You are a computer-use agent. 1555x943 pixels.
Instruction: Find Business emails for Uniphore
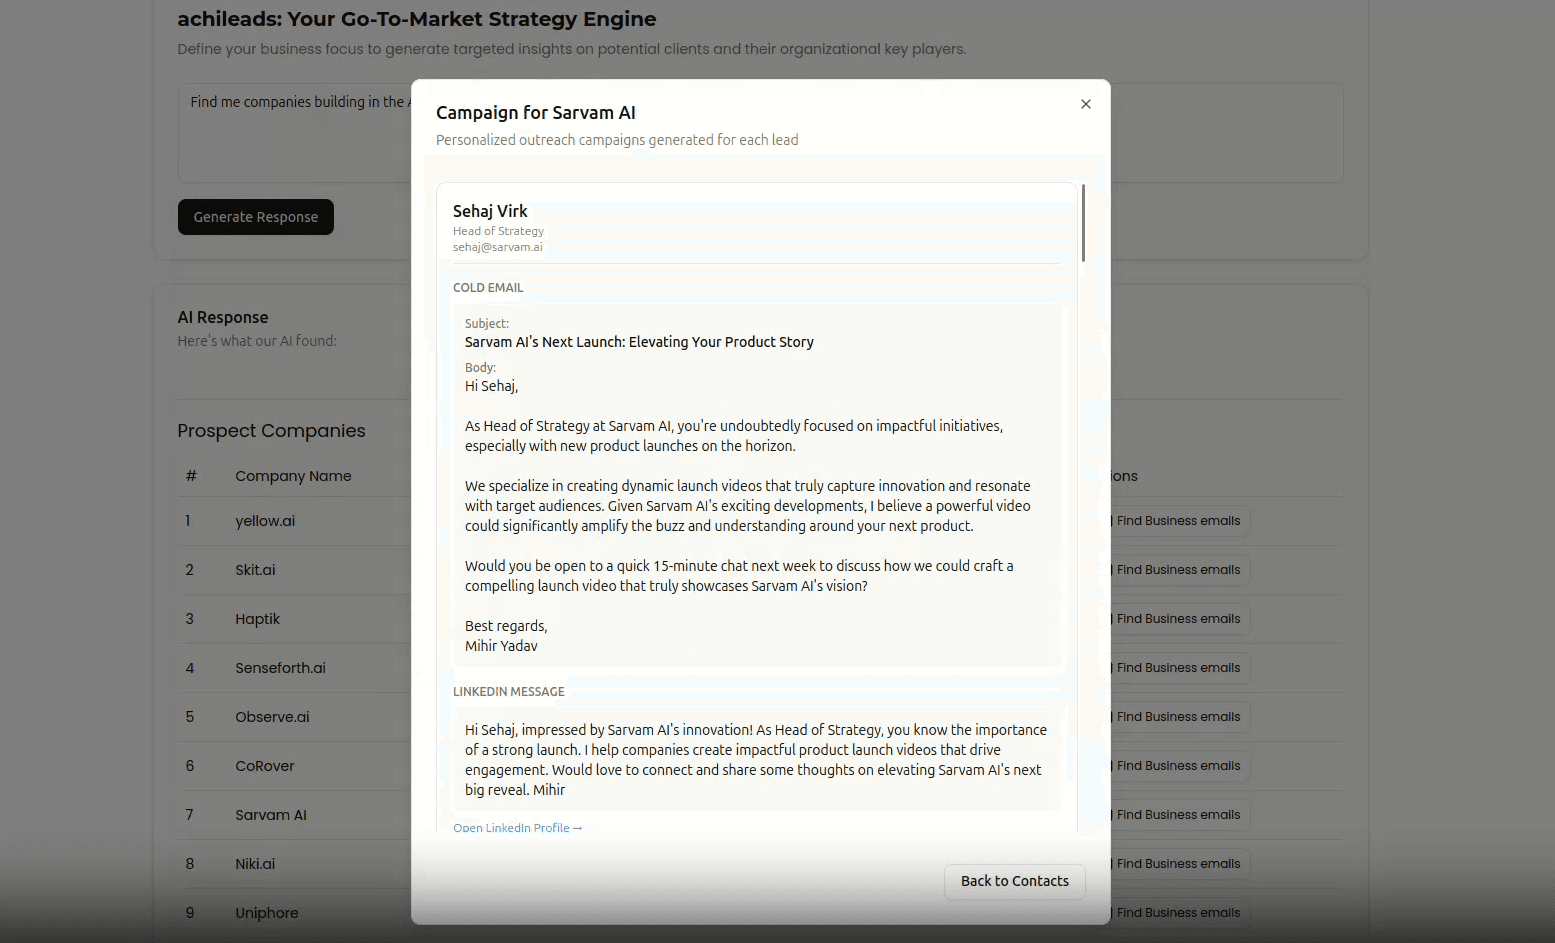pyautogui.click(x=1177, y=912)
